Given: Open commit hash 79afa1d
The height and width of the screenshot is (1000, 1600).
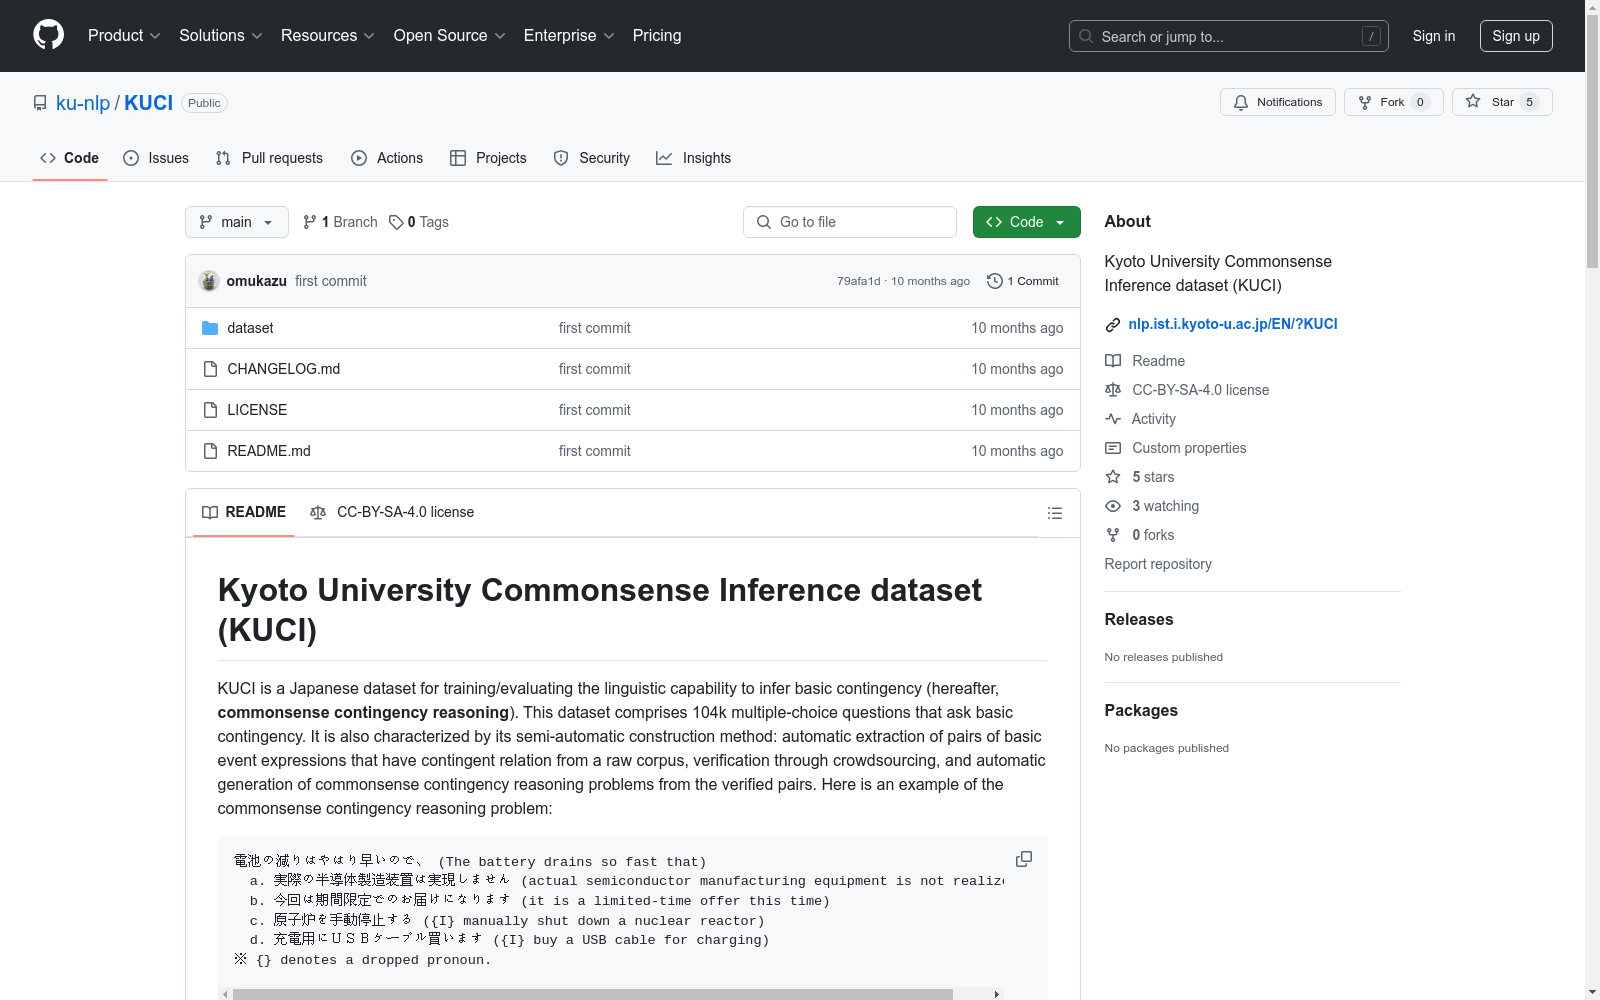Looking at the screenshot, I should tap(858, 281).
